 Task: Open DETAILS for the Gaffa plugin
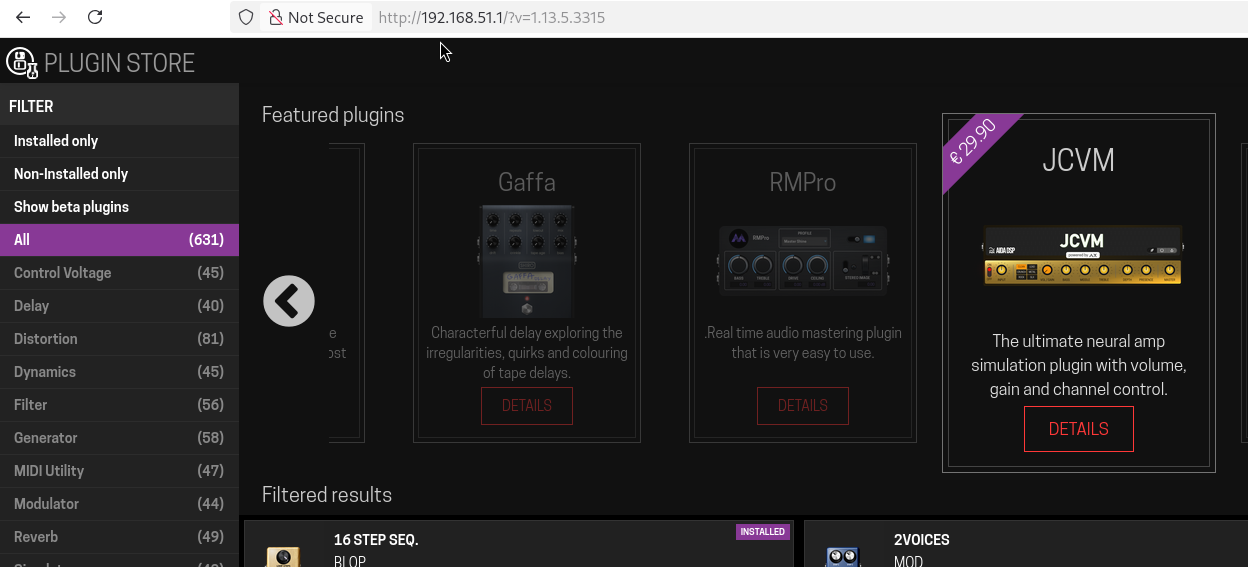[526, 406]
